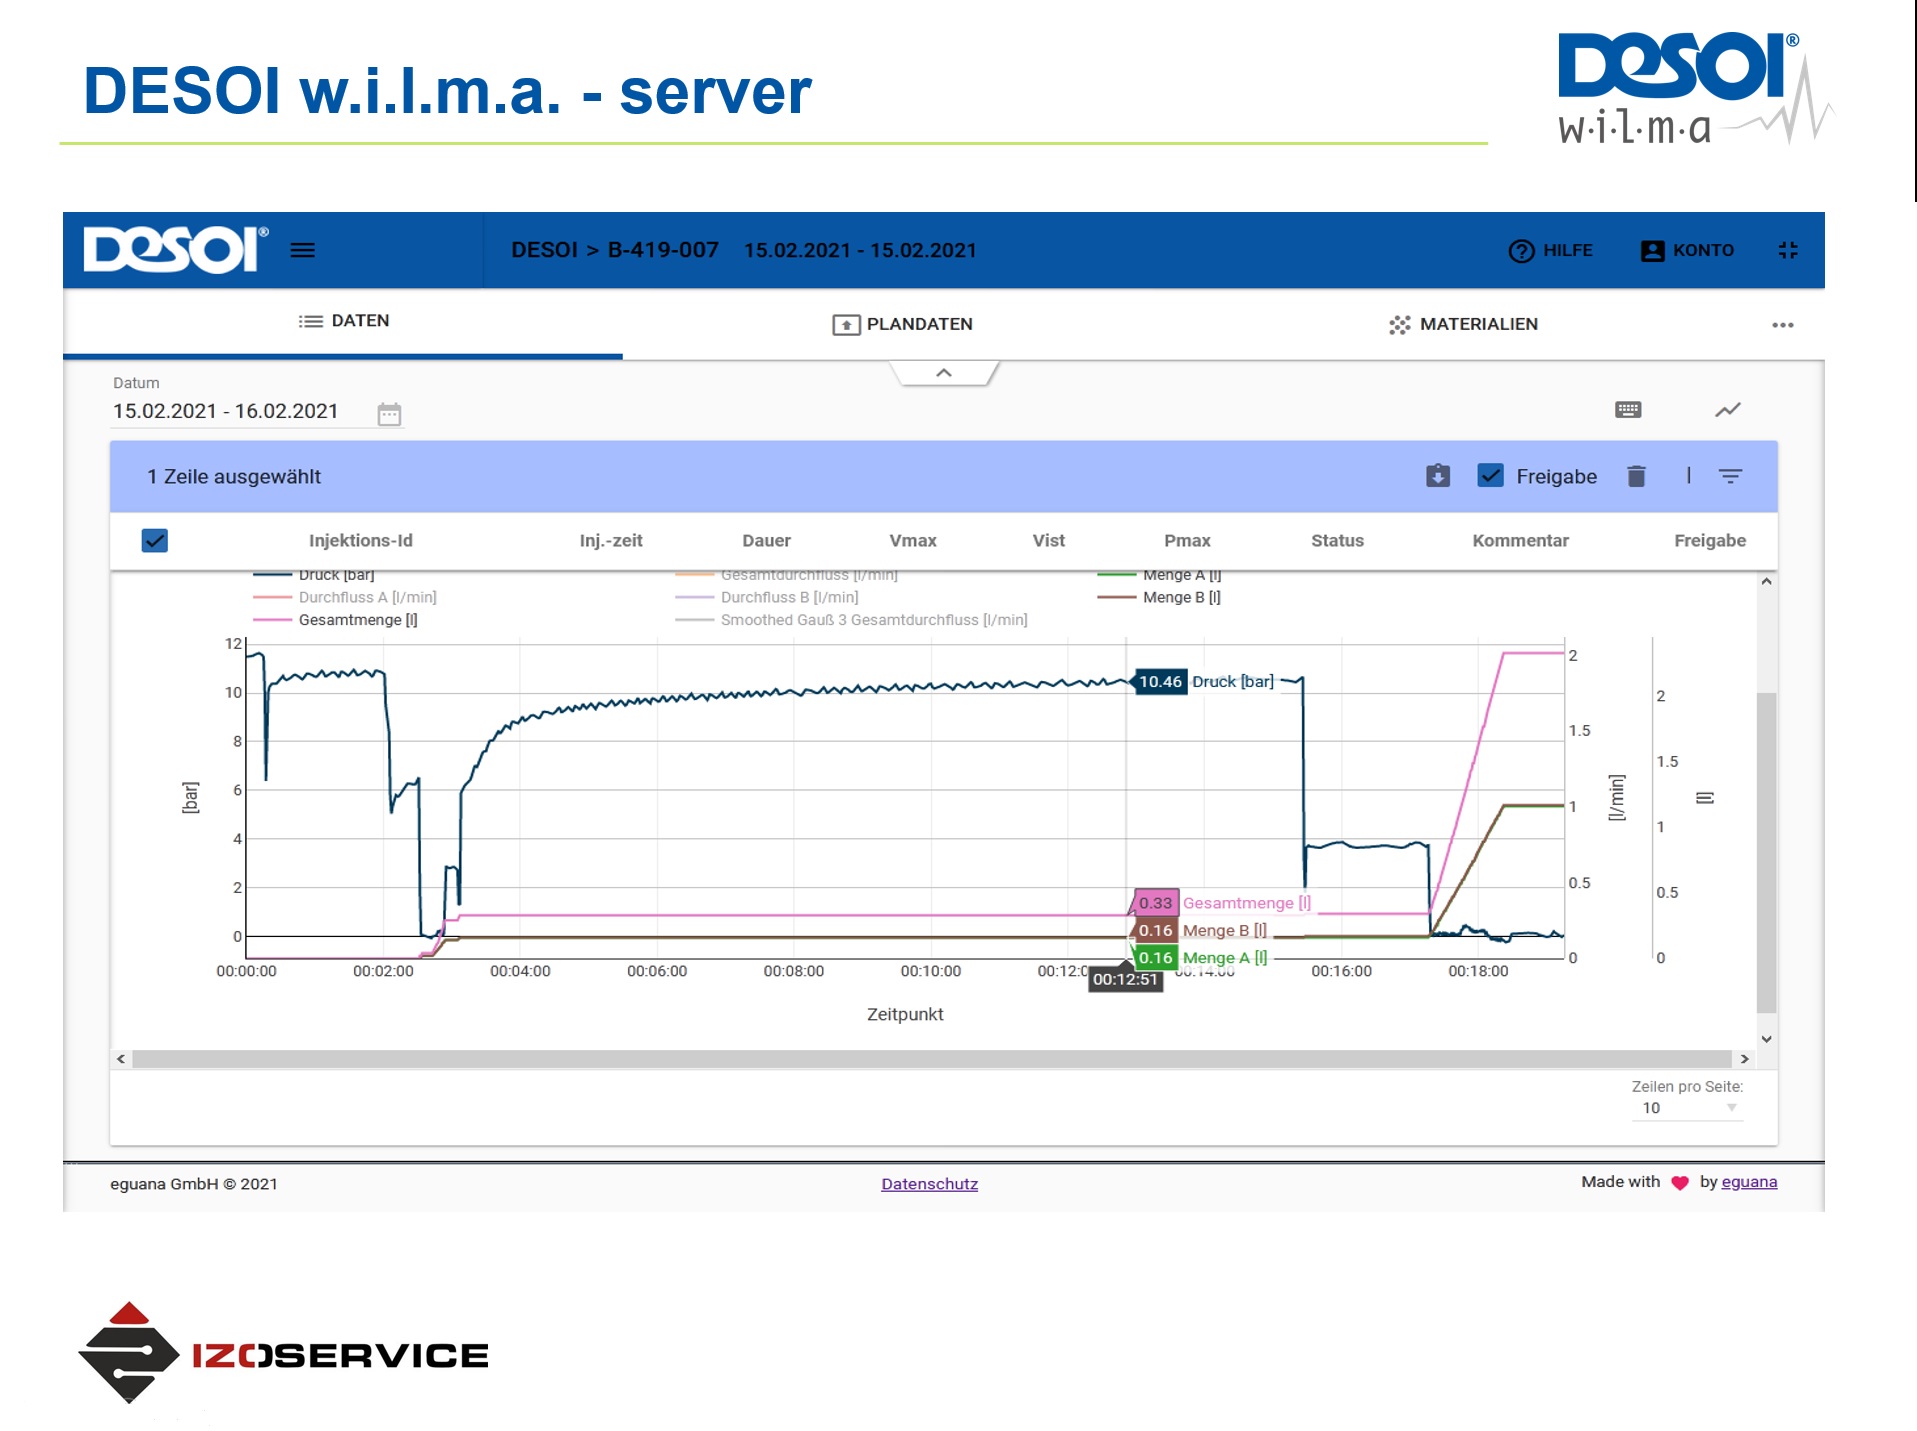The height and width of the screenshot is (1431, 1917).
Task: Sort by Vmax column header
Action: point(913,541)
